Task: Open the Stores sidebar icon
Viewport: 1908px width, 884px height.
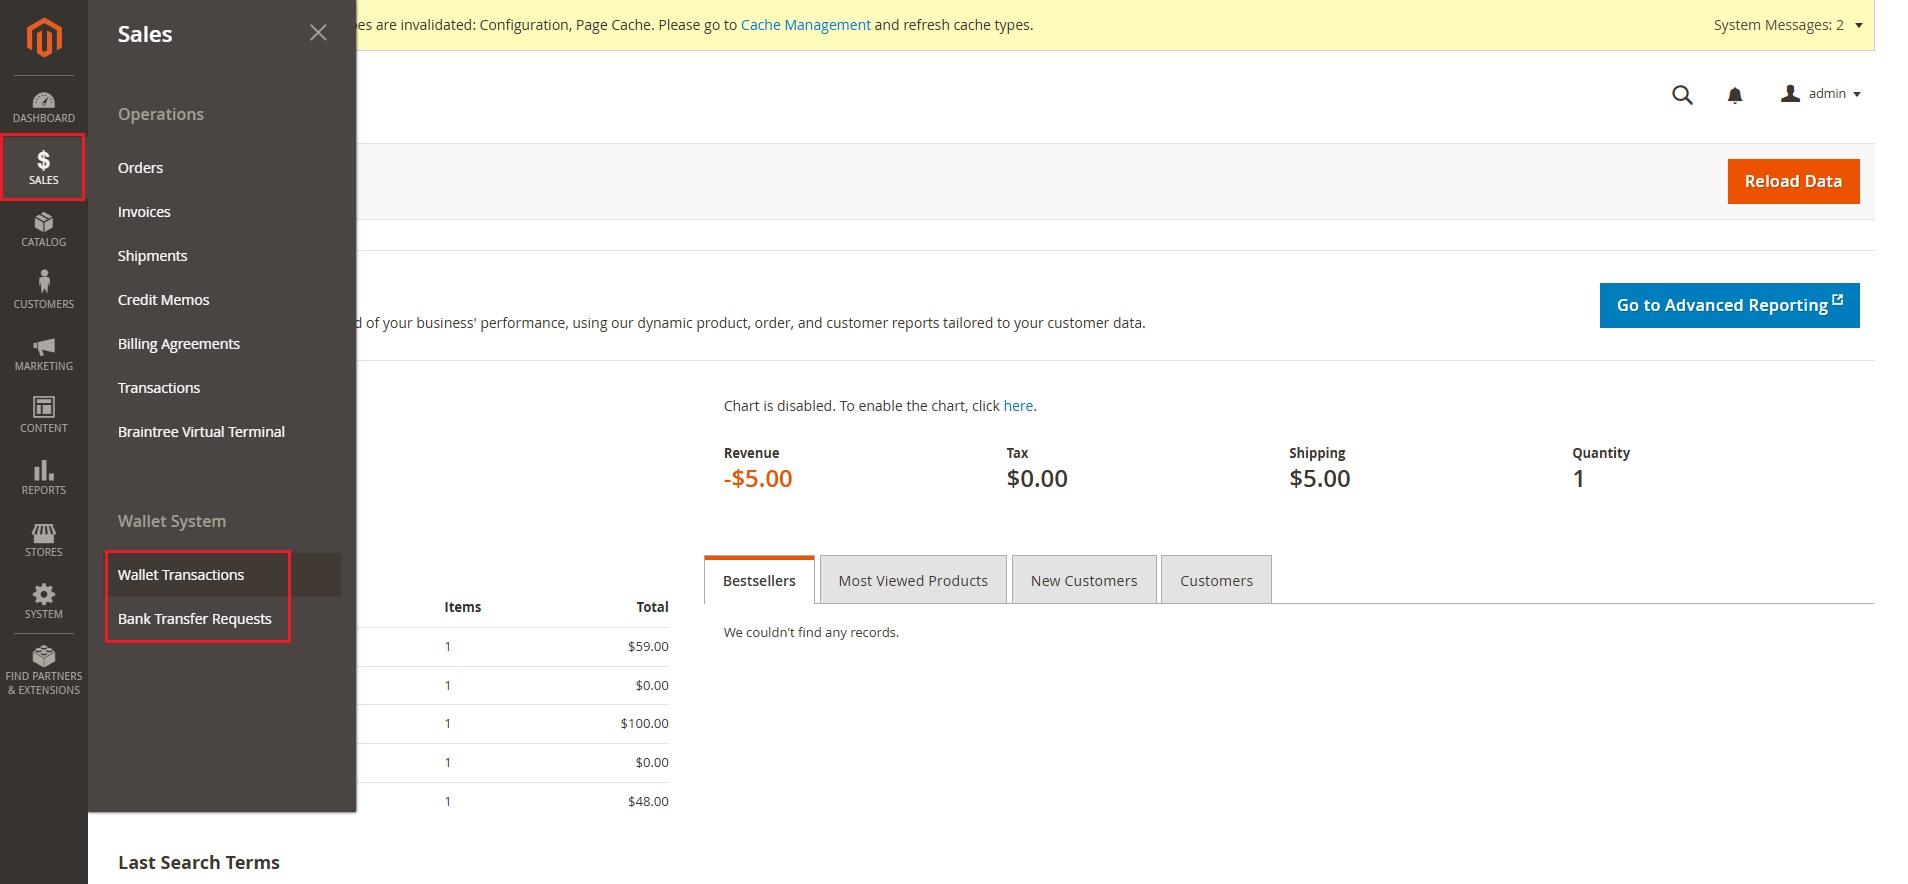Action: coord(43,539)
